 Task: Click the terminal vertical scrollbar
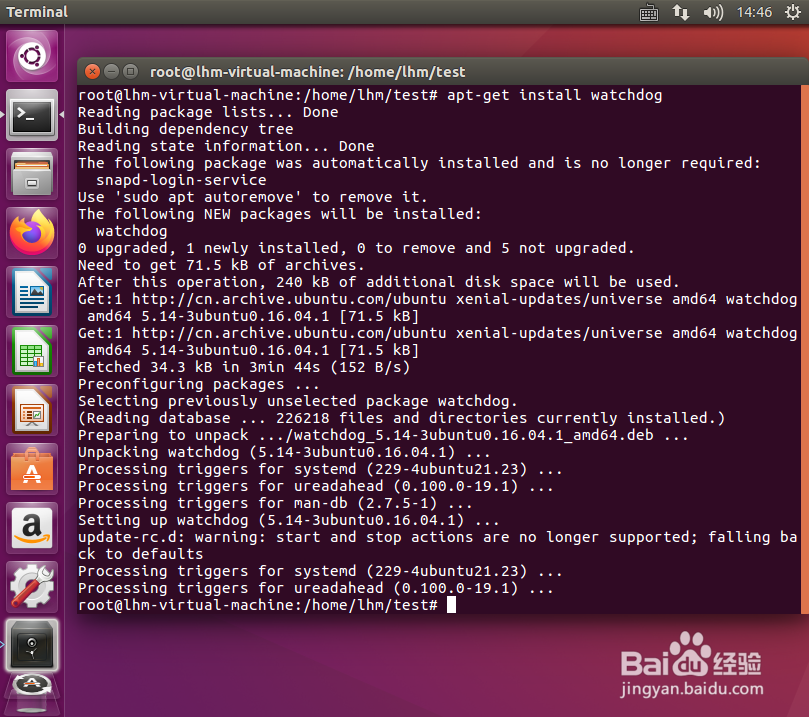[805, 349]
